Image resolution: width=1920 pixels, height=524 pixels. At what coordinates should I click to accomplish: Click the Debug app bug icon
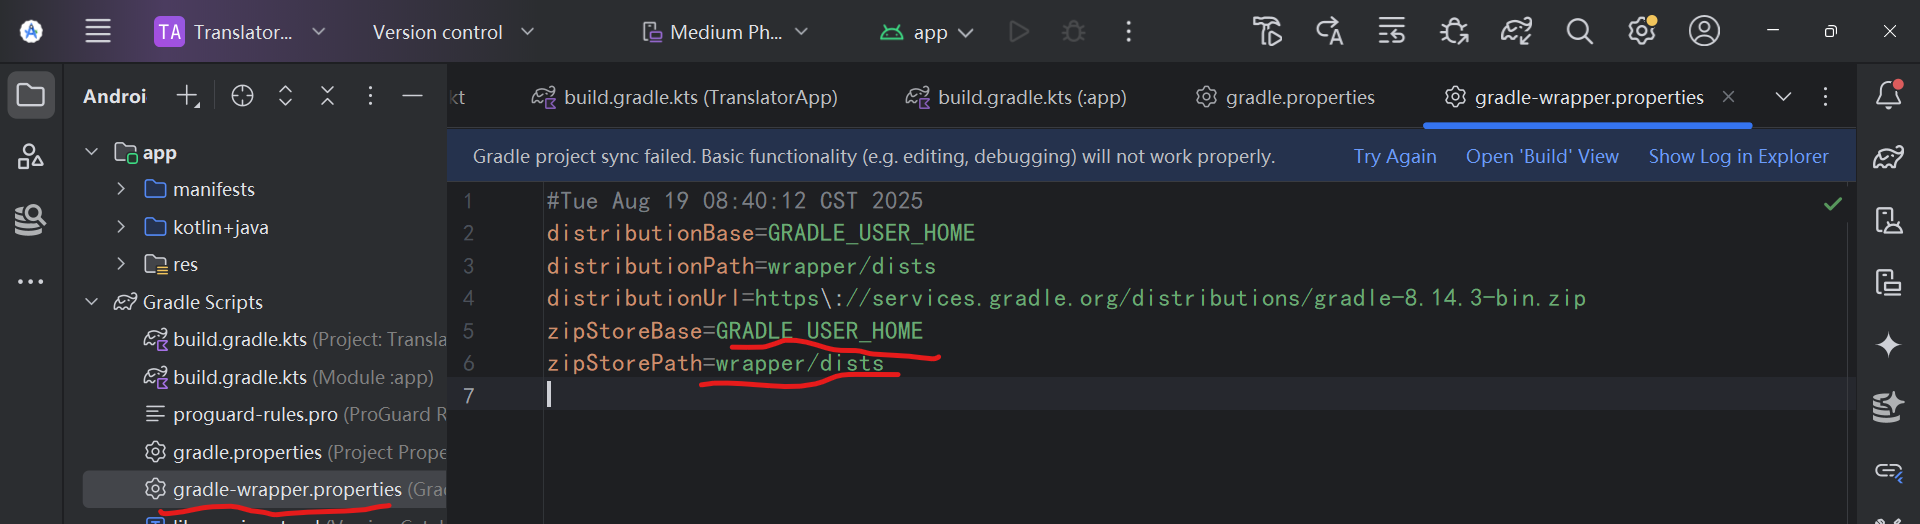point(1074,32)
